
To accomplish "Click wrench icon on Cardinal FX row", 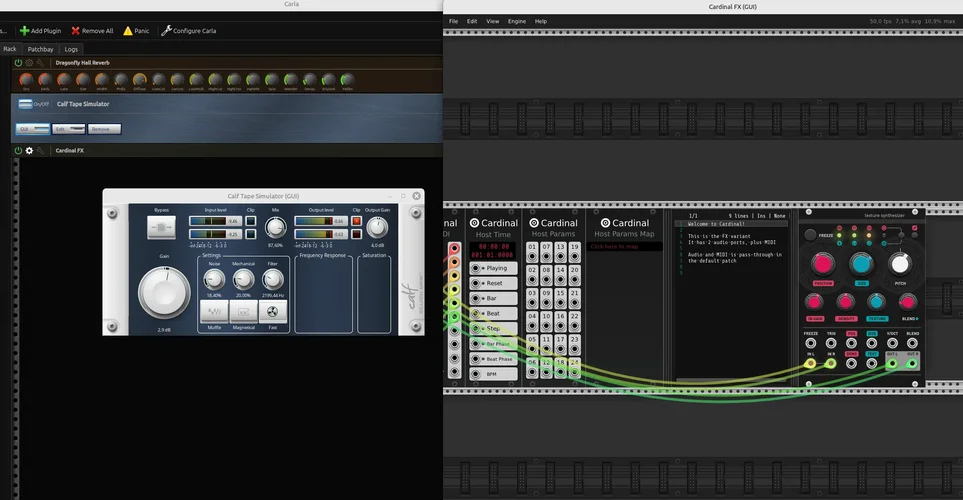I will click(x=40, y=150).
